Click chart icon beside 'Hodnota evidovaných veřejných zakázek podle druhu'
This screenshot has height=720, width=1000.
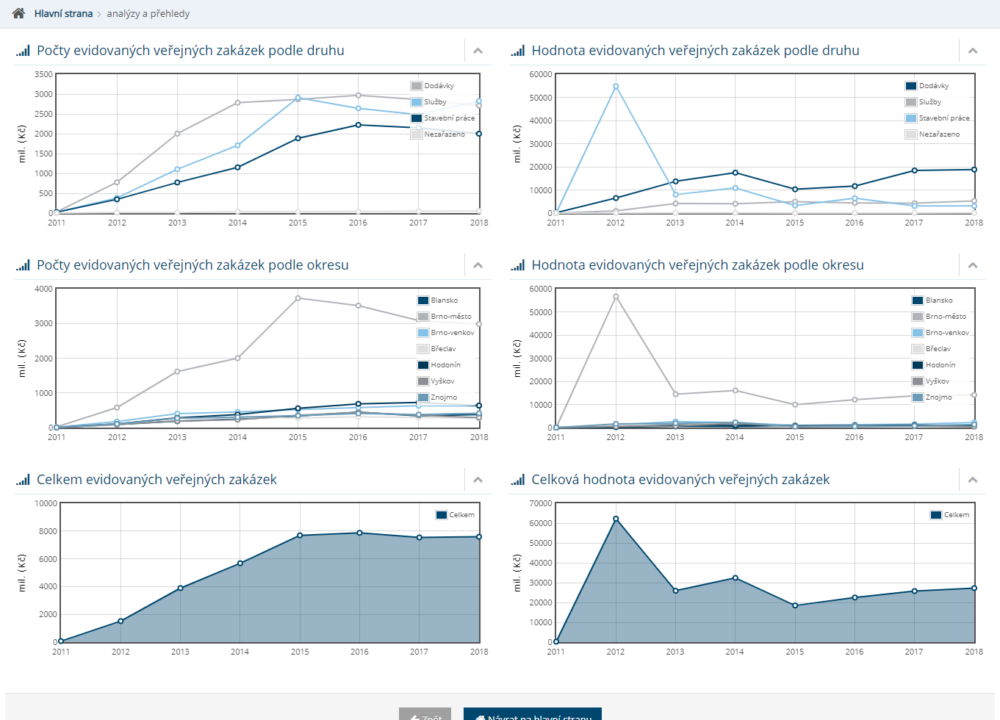coord(518,51)
